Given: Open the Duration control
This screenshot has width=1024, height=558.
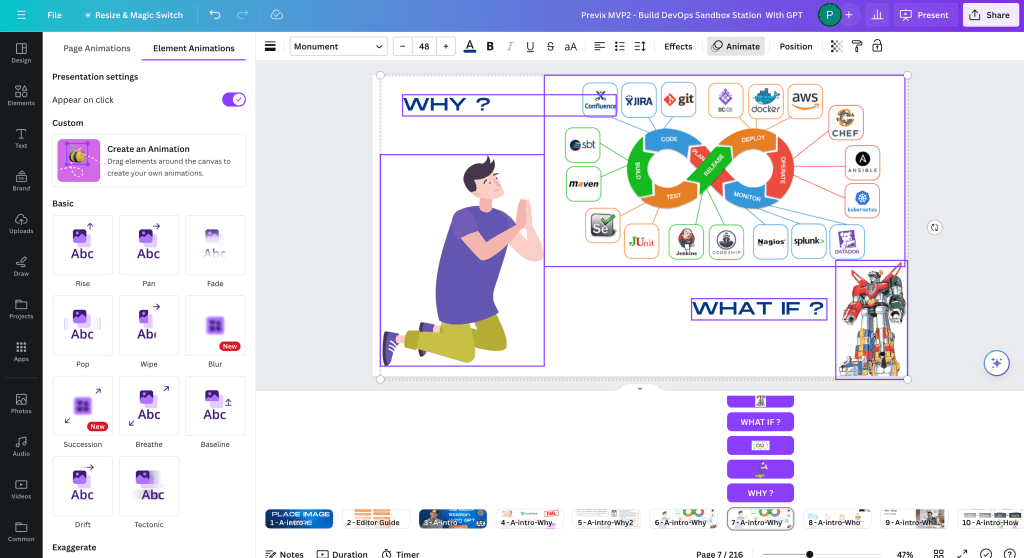Looking at the screenshot, I should 342,554.
